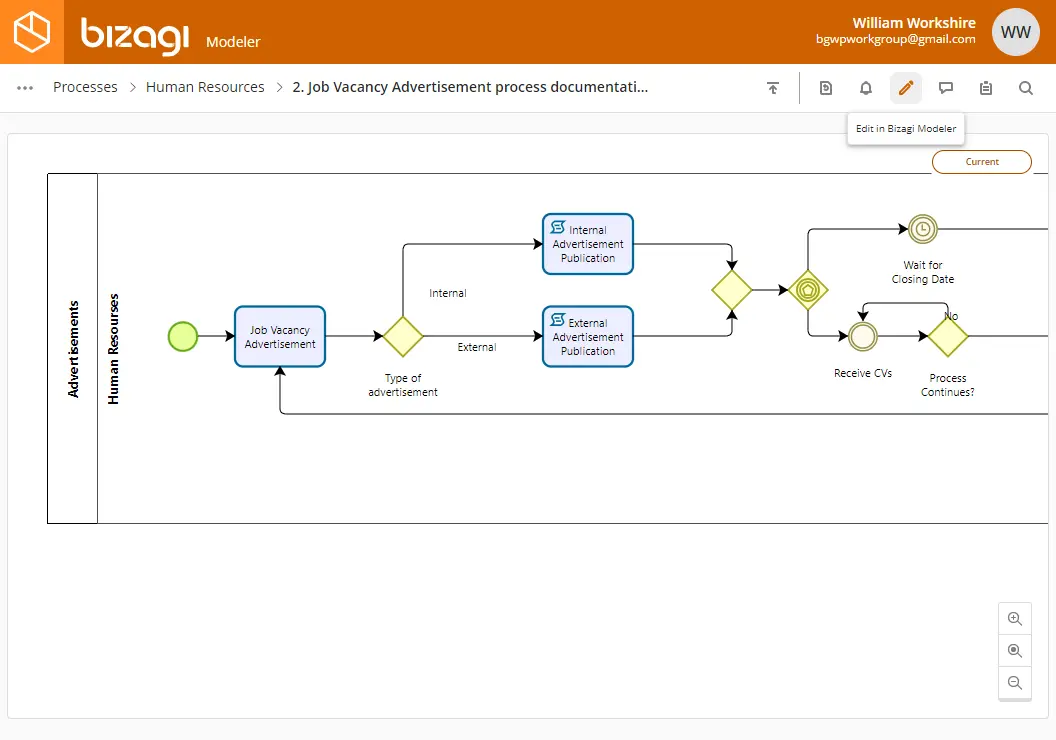Zoom out of the diagram
1056x740 pixels.
coord(1014,683)
